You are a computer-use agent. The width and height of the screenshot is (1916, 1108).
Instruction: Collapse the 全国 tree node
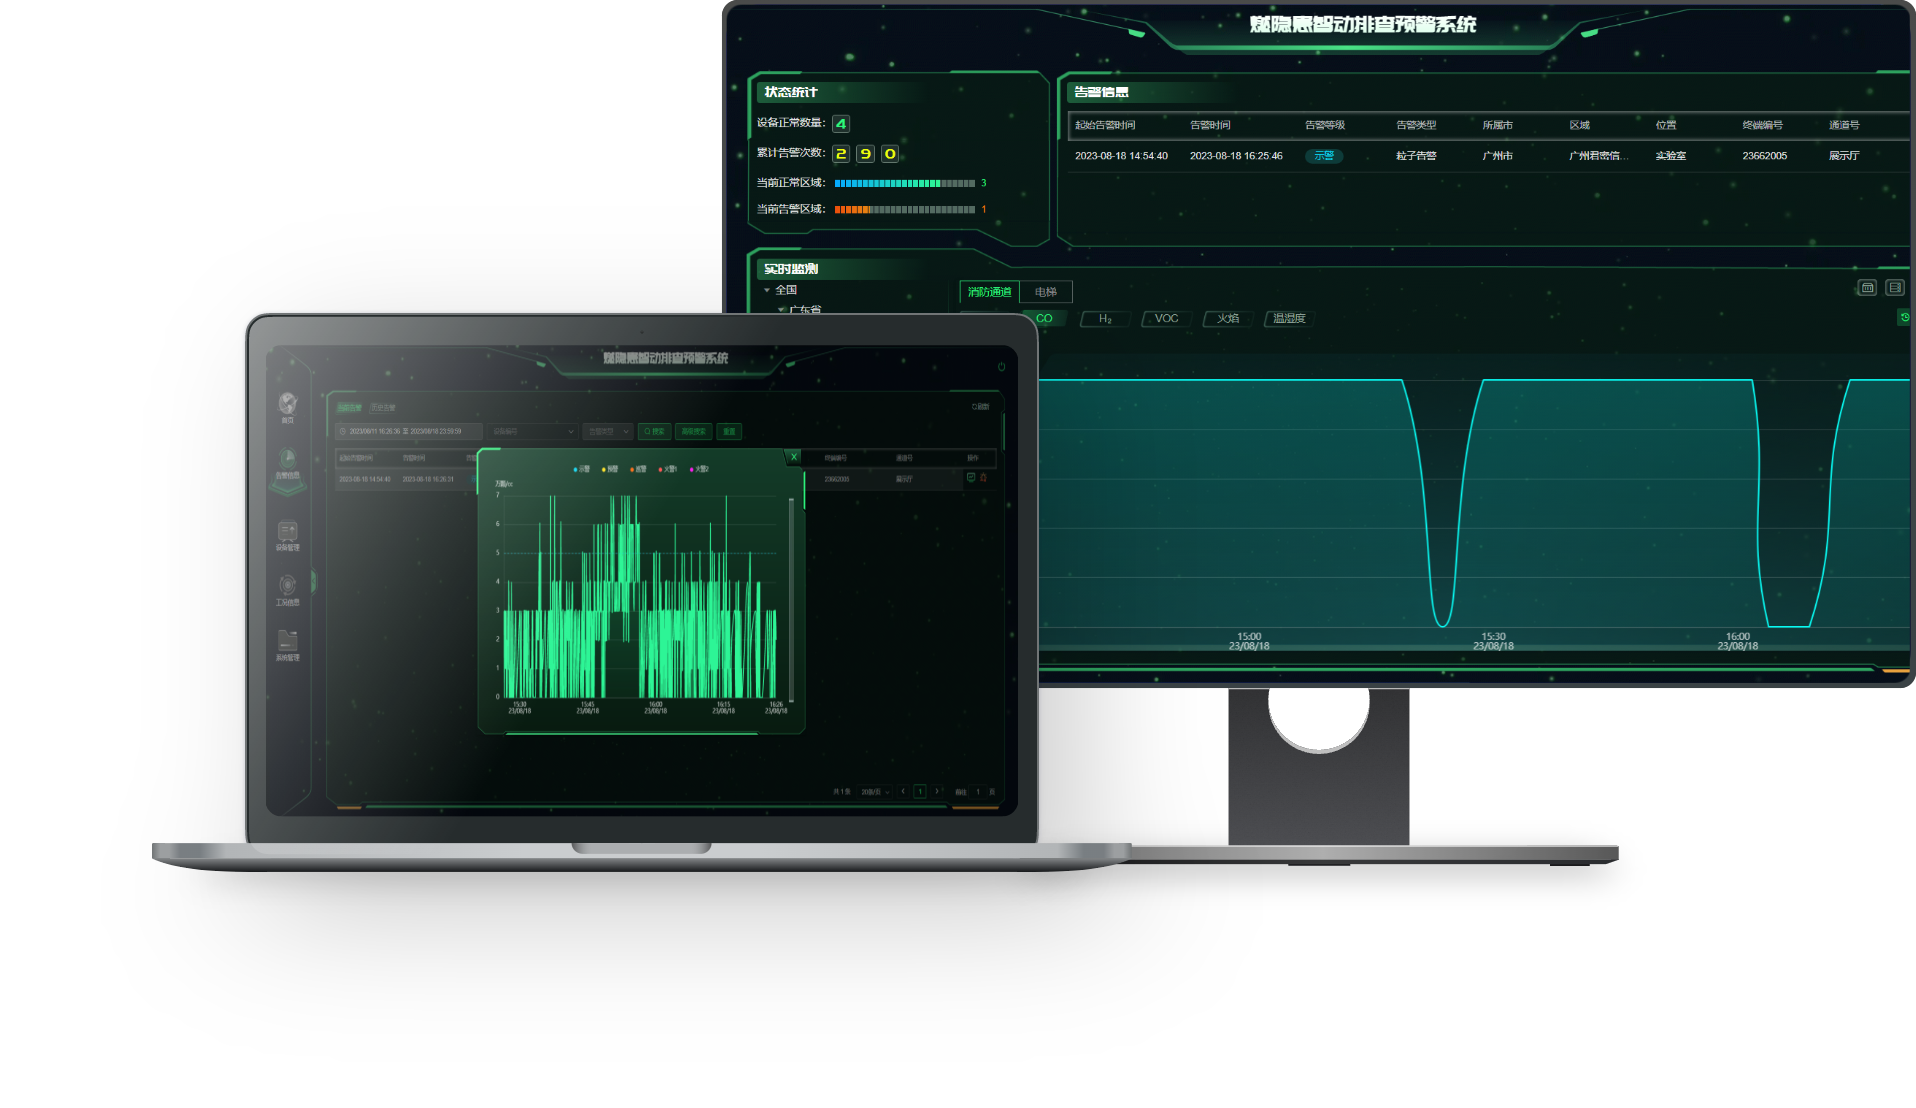coord(767,290)
